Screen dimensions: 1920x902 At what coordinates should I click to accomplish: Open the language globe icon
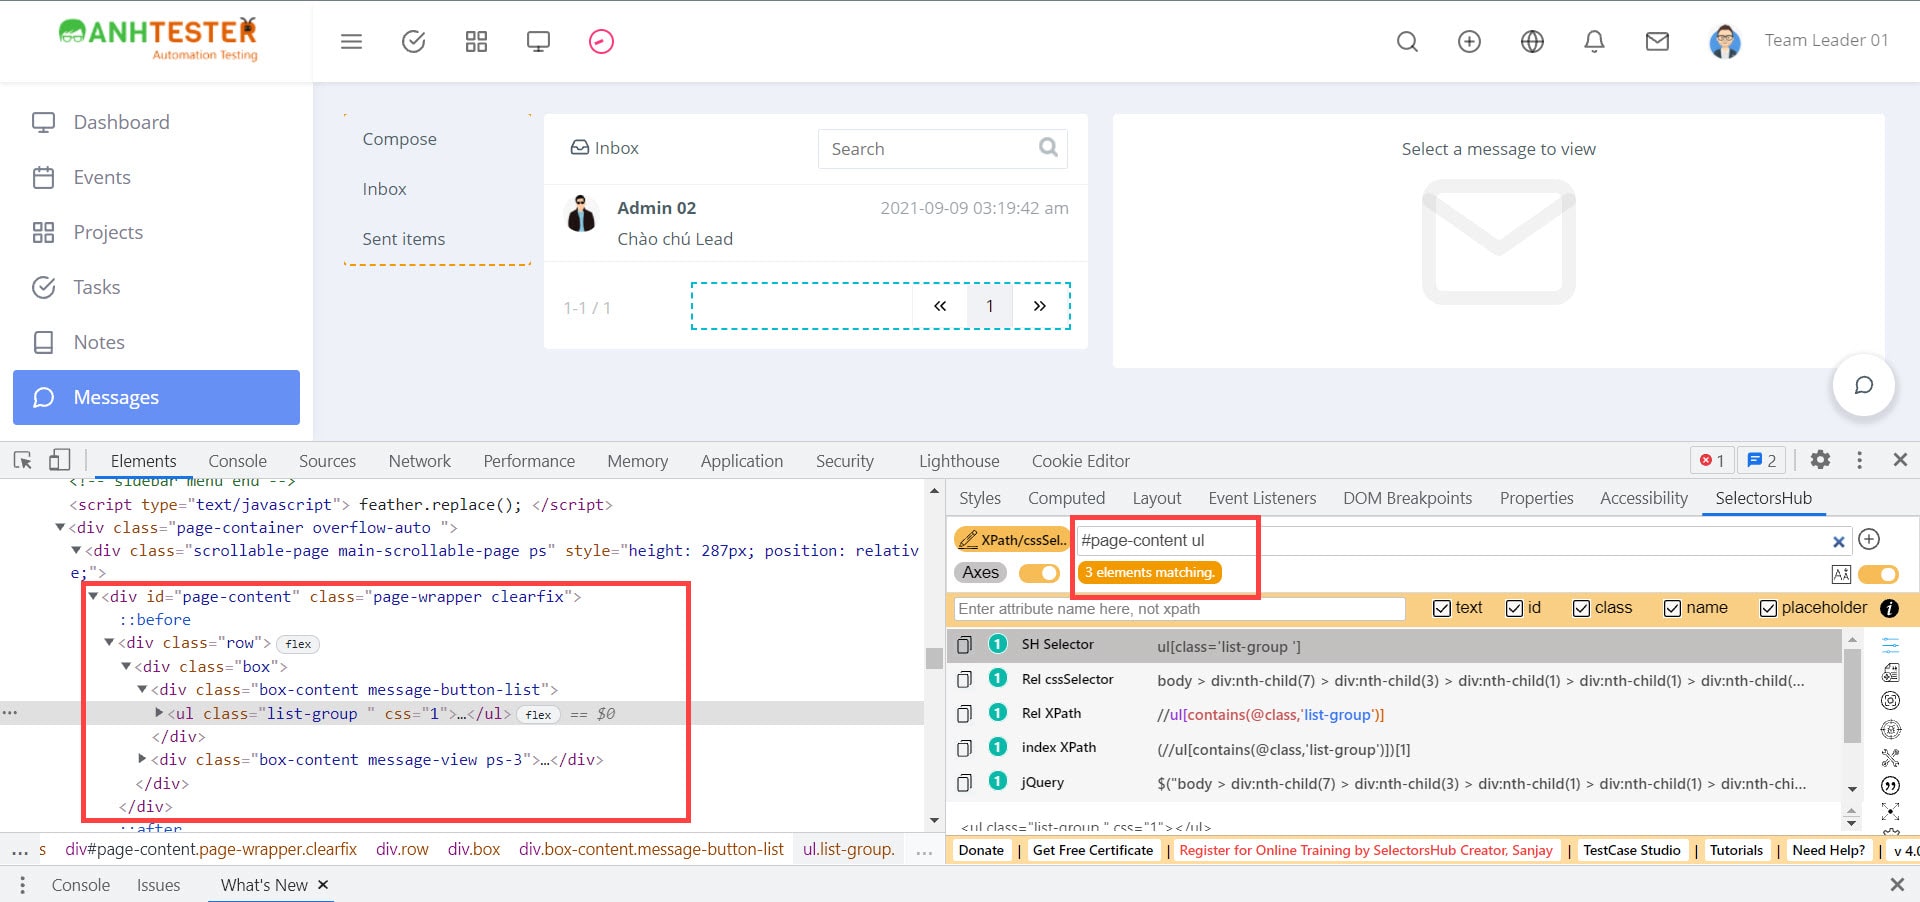[x=1532, y=41]
